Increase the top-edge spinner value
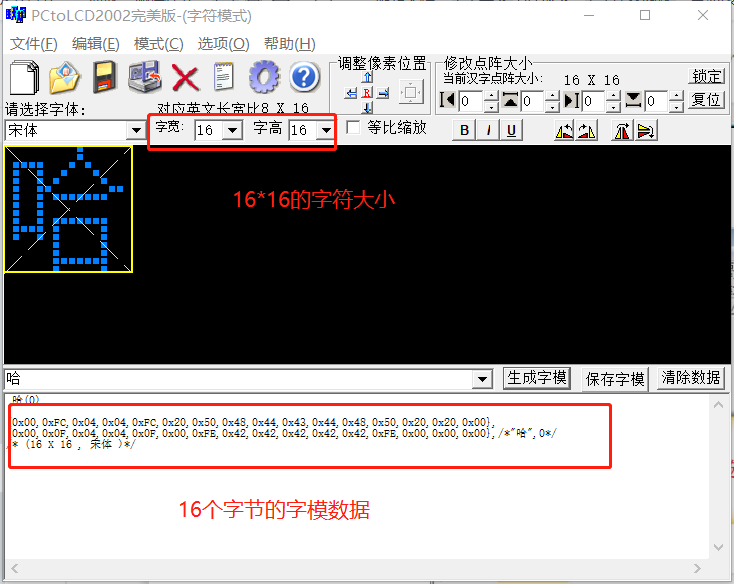 coord(552,96)
